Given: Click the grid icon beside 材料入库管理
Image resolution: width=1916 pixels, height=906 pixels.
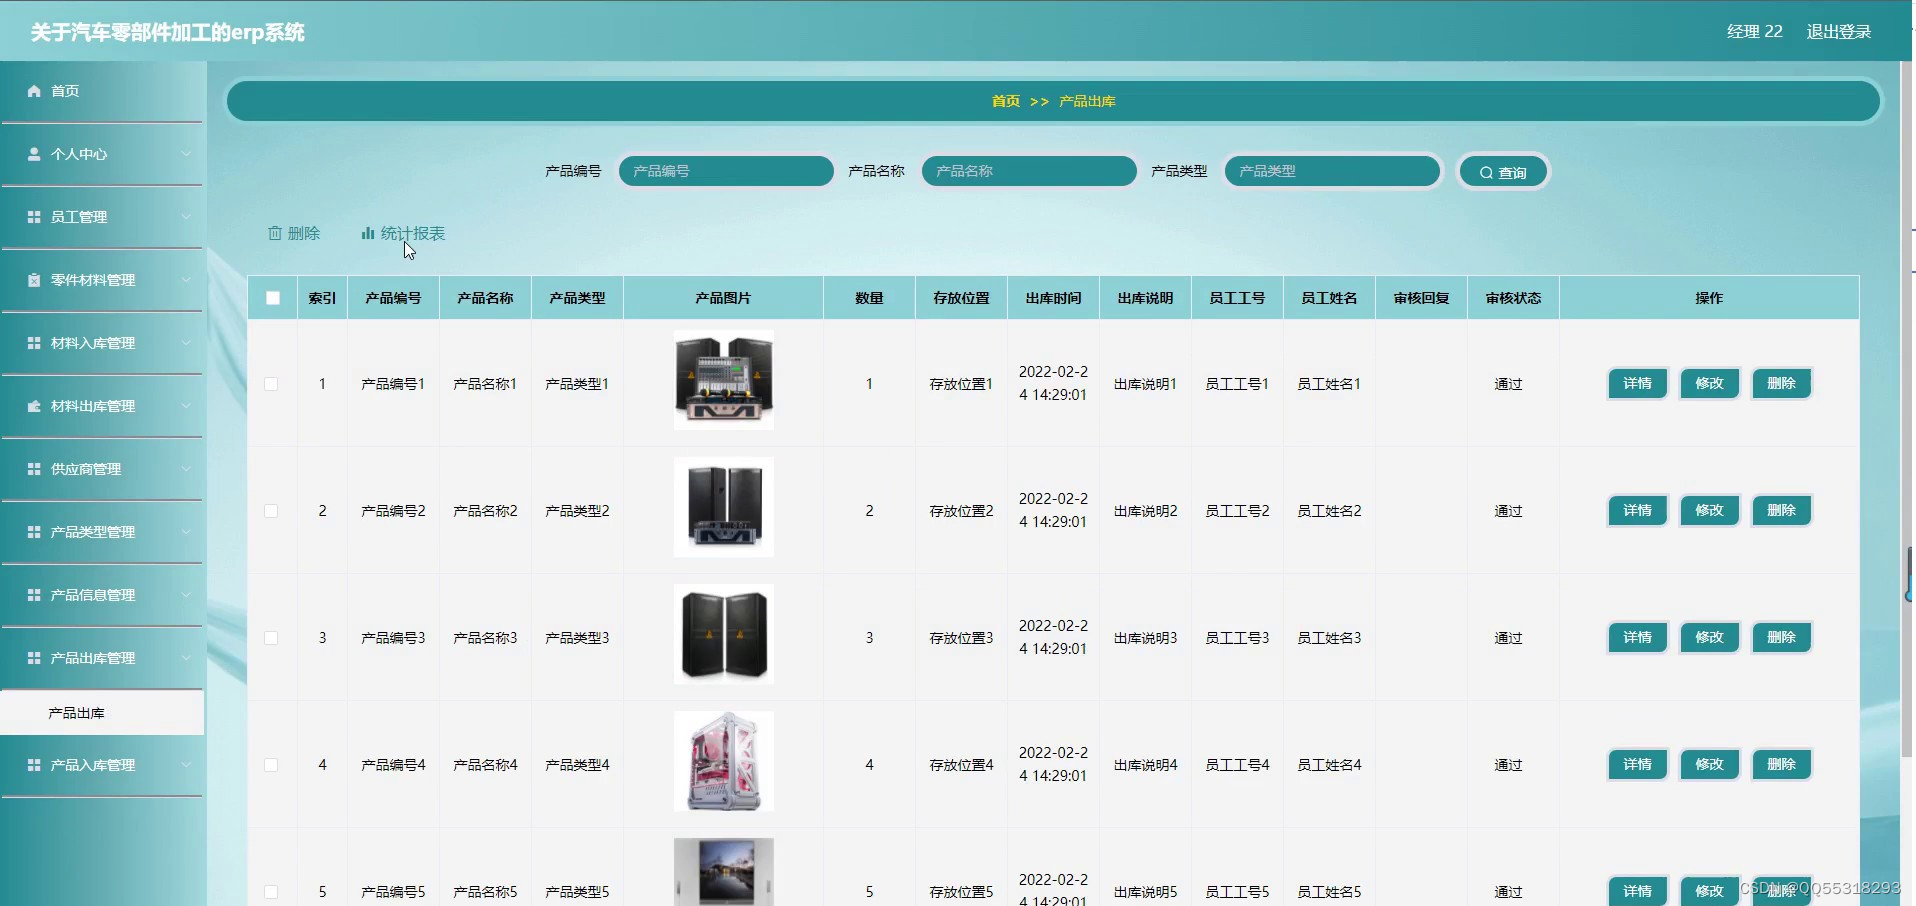Looking at the screenshot, I should point(34,343).
